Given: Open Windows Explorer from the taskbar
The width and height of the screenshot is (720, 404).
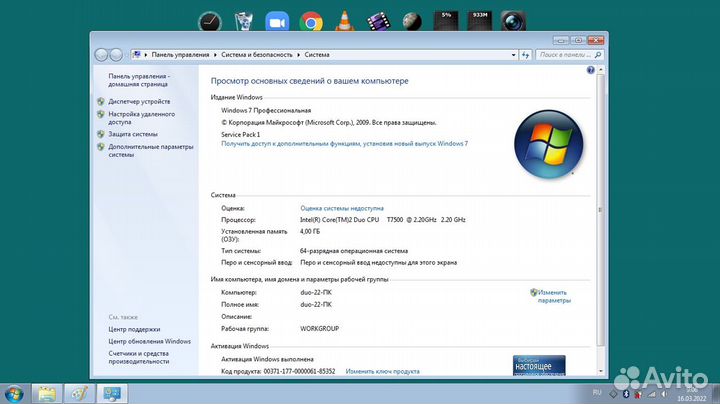Looking at the screenshot, I should [x=46, y=394].
